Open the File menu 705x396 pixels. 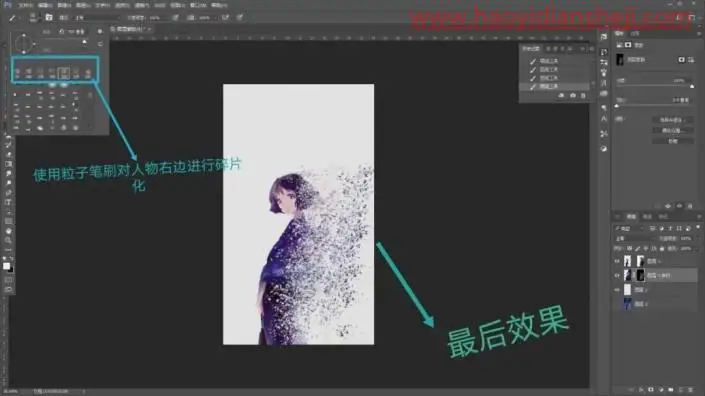tap(25, 5)
